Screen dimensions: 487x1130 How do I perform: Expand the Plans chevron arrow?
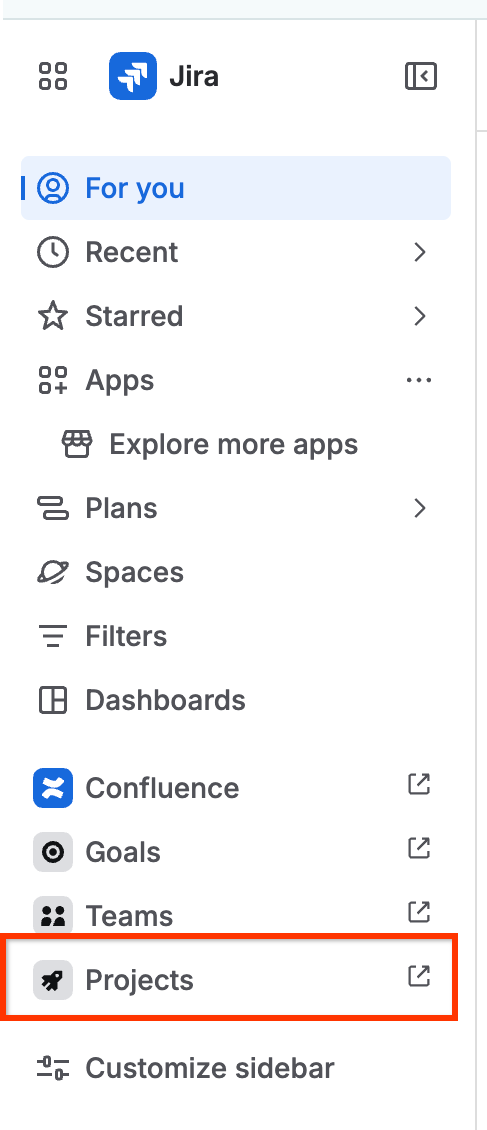(x=420, y=509)
